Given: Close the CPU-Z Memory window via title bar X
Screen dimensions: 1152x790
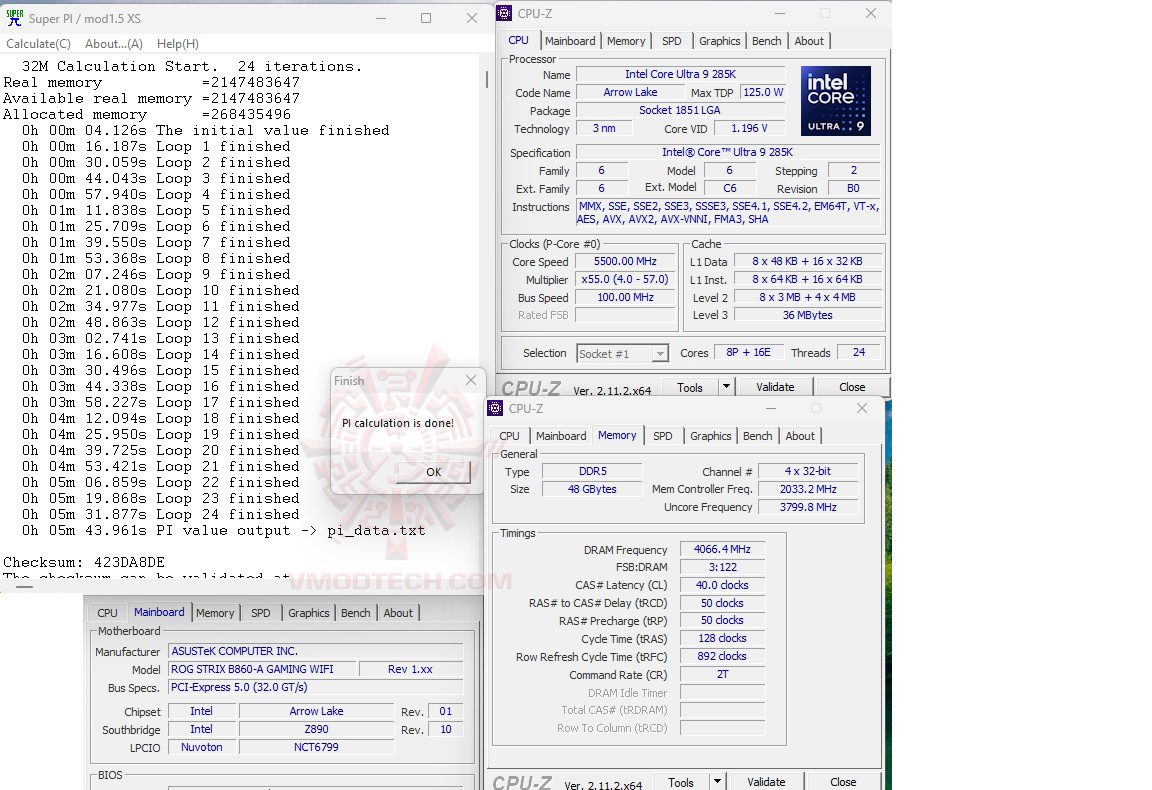Looking at the screenshot, I should pos(862,408).
